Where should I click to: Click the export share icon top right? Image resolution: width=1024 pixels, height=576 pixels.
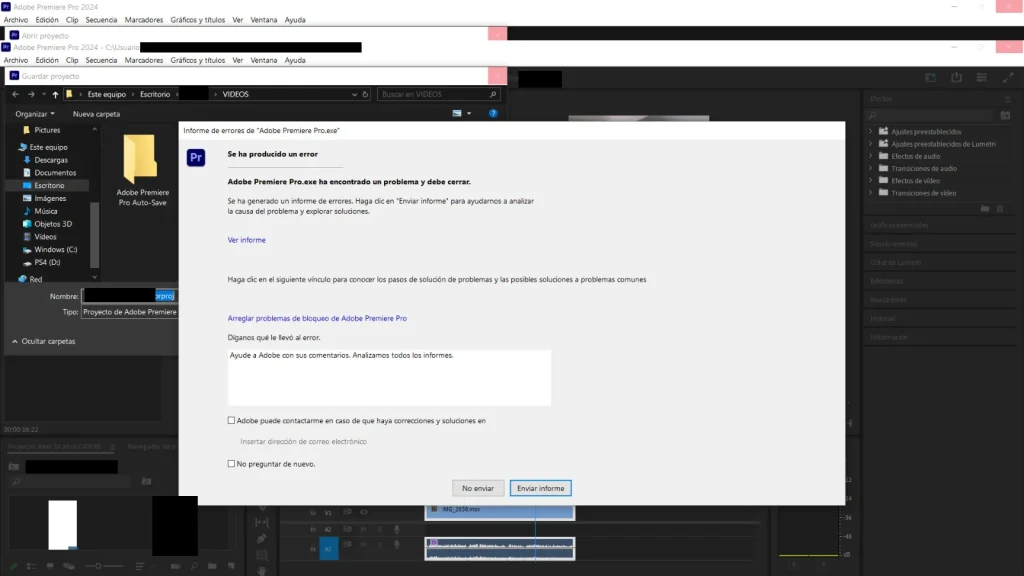point(956,78)
